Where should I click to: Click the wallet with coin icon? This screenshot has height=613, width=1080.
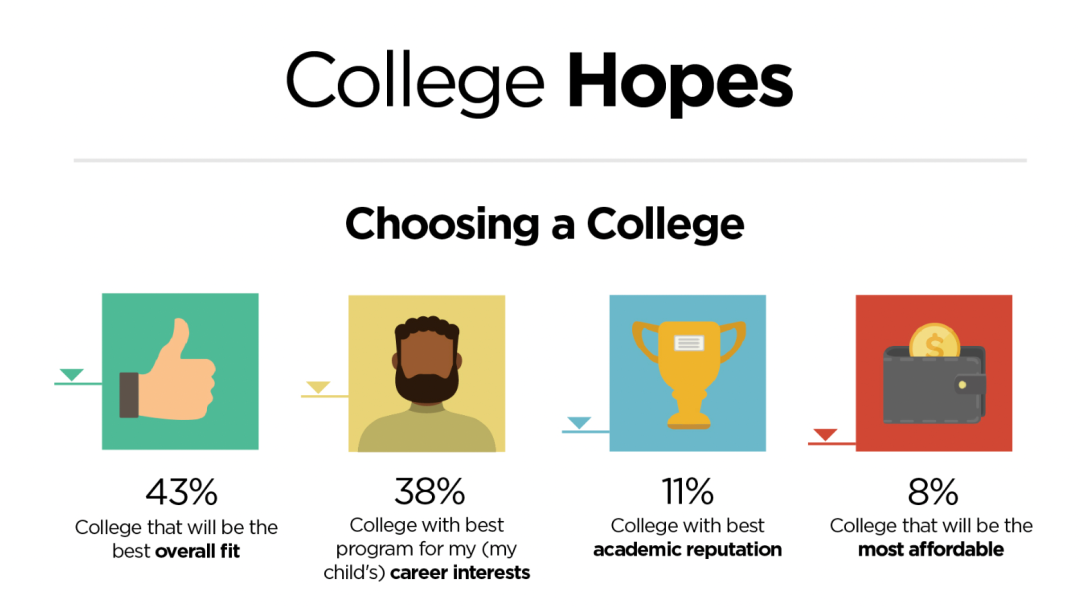point(934,380)
